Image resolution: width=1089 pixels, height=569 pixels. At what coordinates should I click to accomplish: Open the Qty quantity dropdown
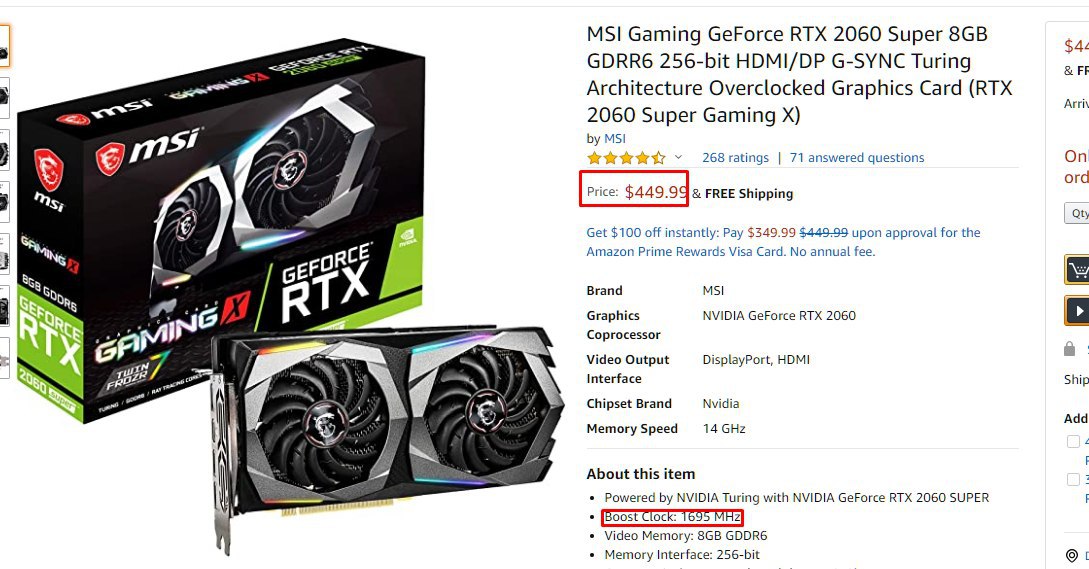(1077, 213)
